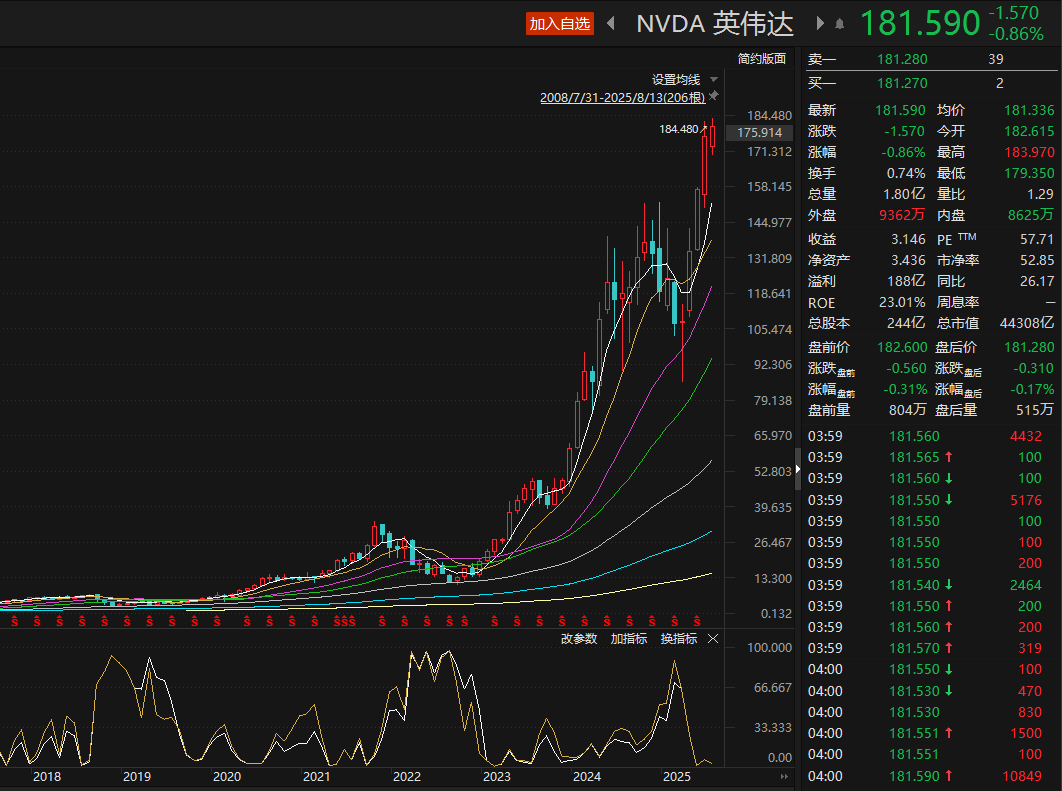Toggle the 简约版面 simplified layout
This screenshot has width=1062, height=791.
(x=762, y=59)
